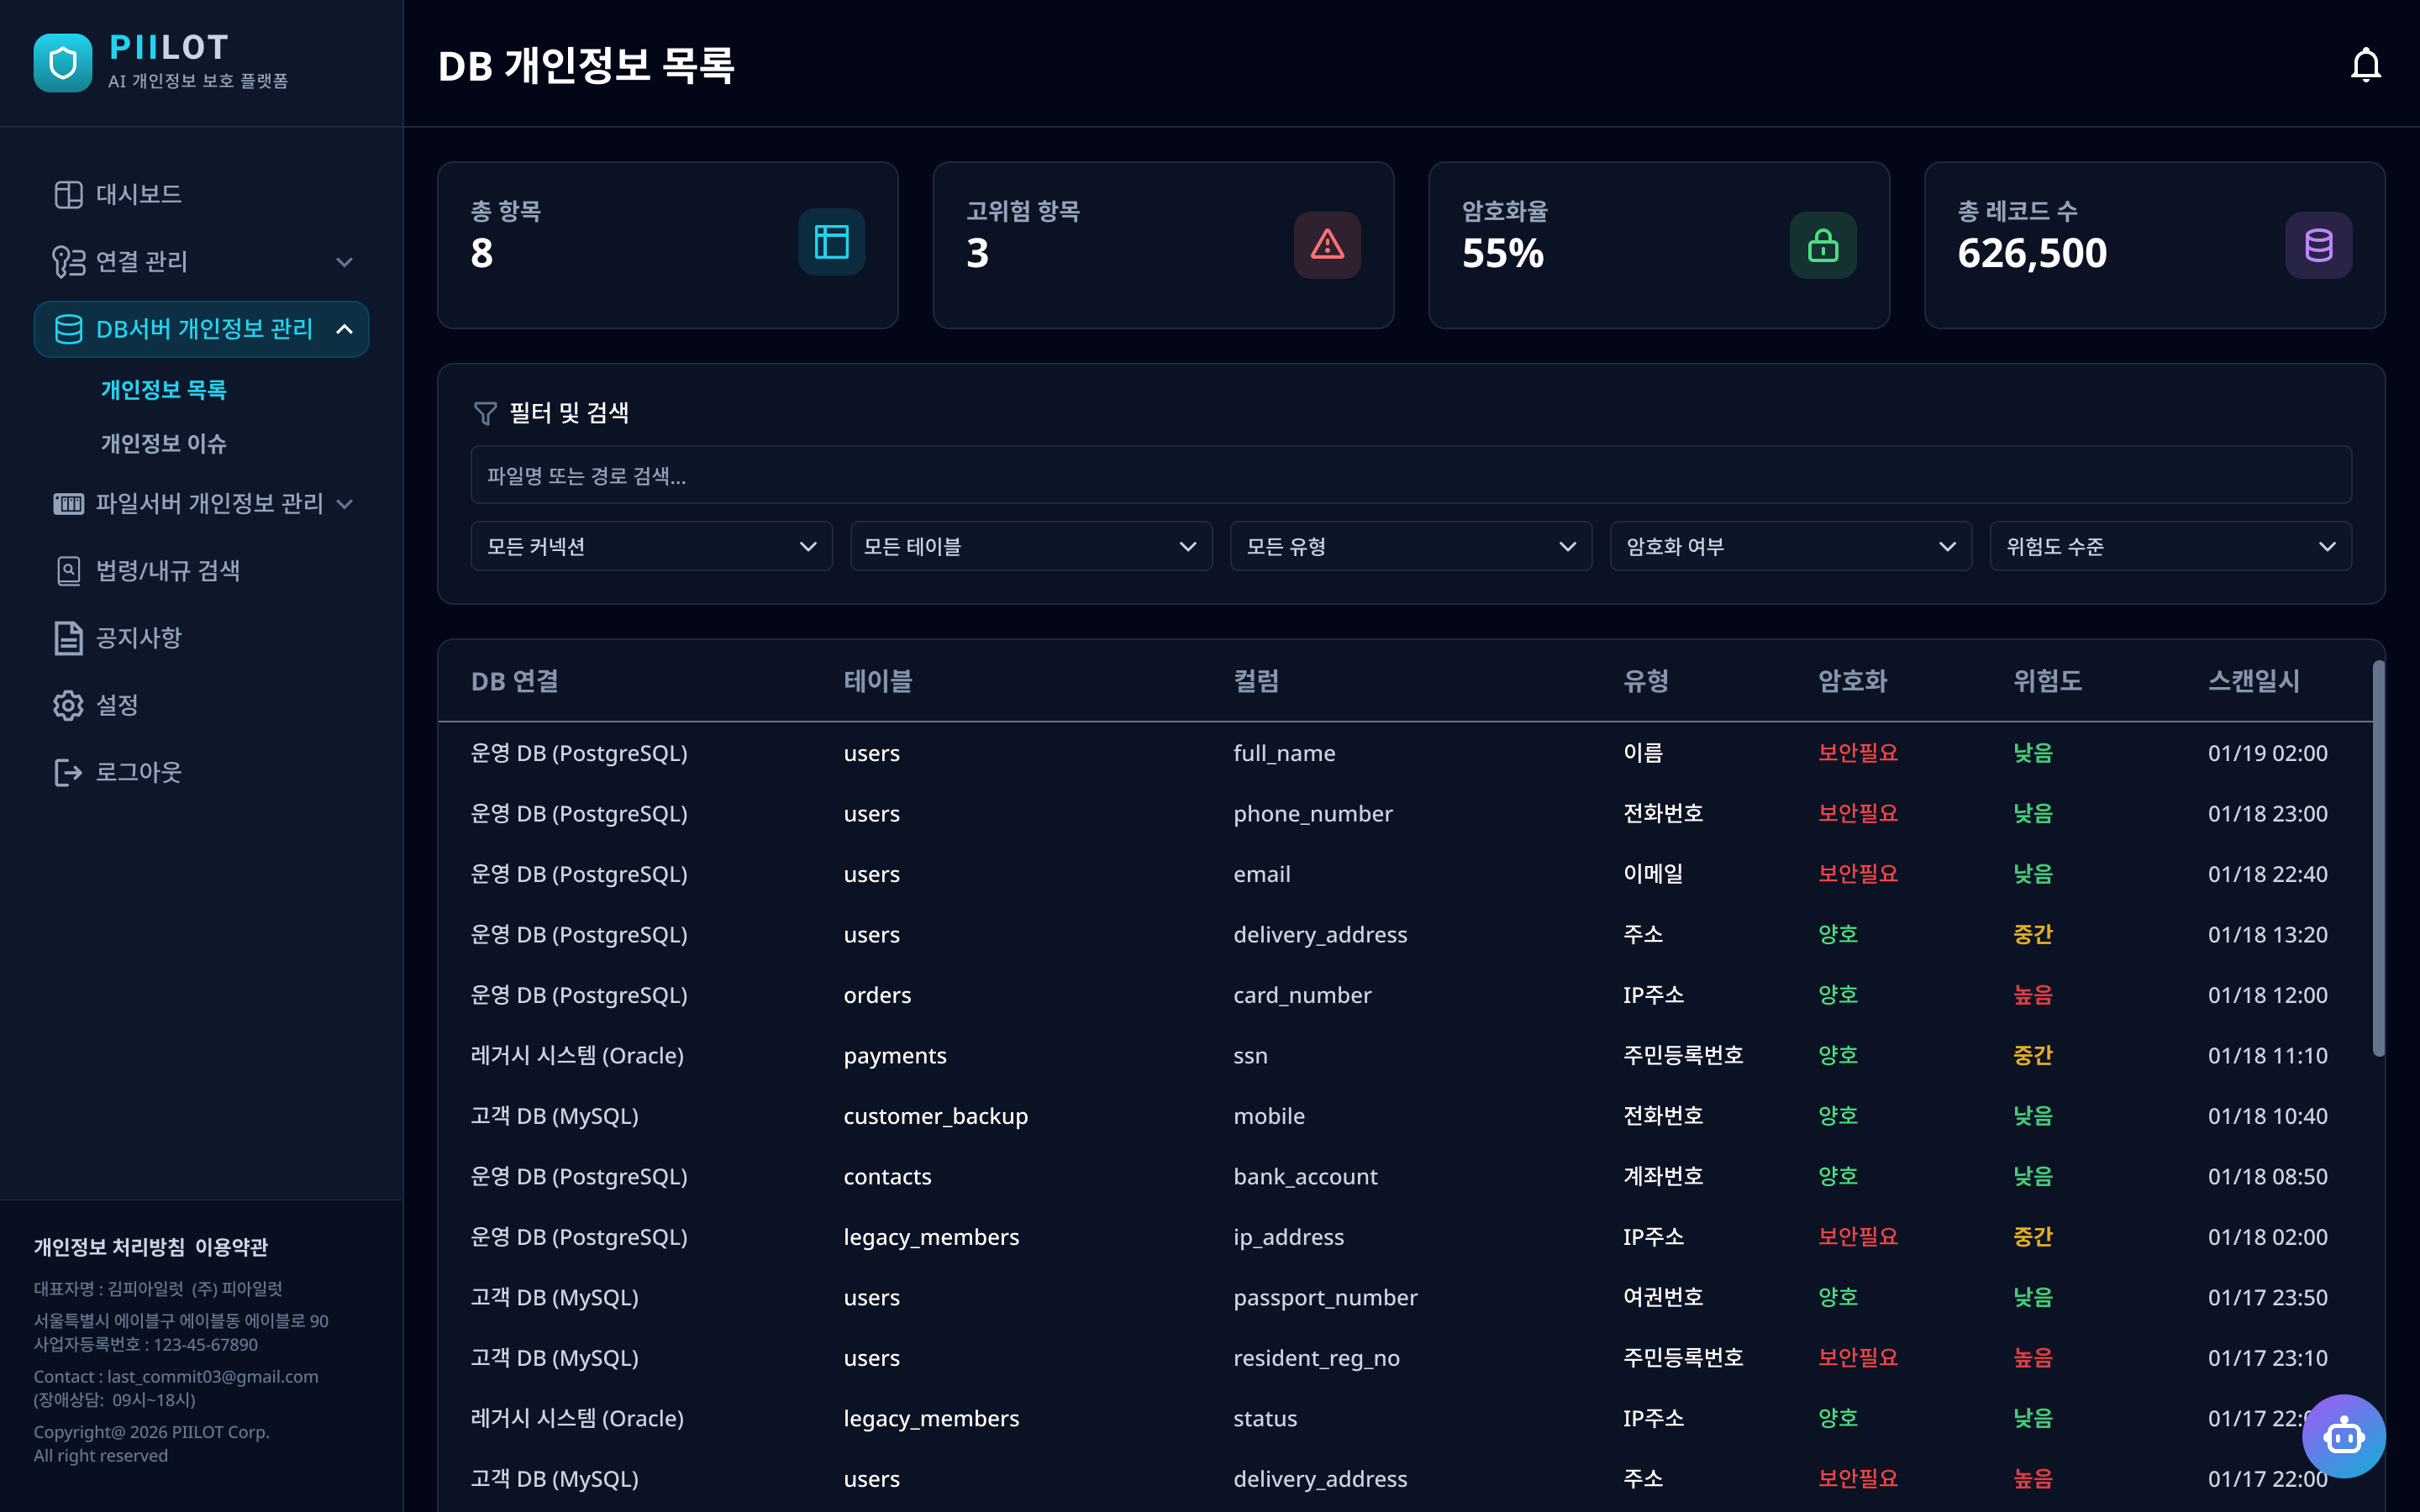Click the dashboard icon beside 대시보드
Screen dimensions: 2420x1512
tap(68, 194)
